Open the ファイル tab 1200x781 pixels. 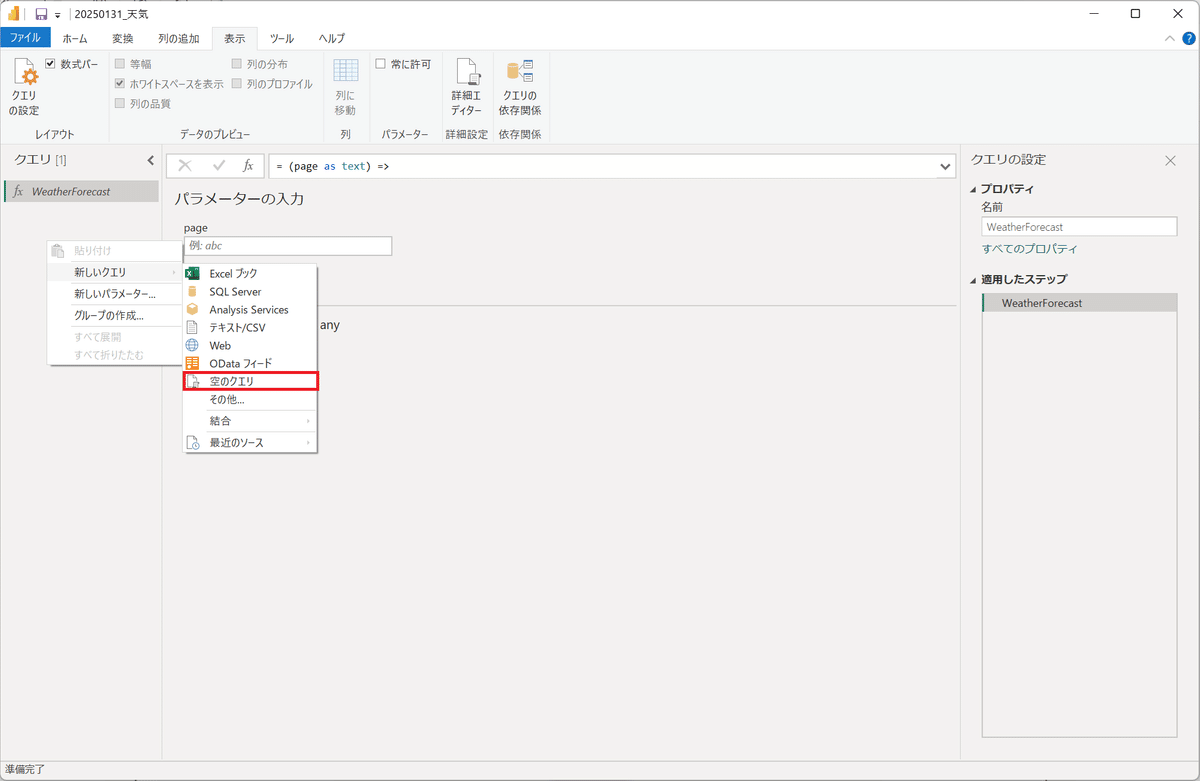pyautogui.click(x=25, y=38)
